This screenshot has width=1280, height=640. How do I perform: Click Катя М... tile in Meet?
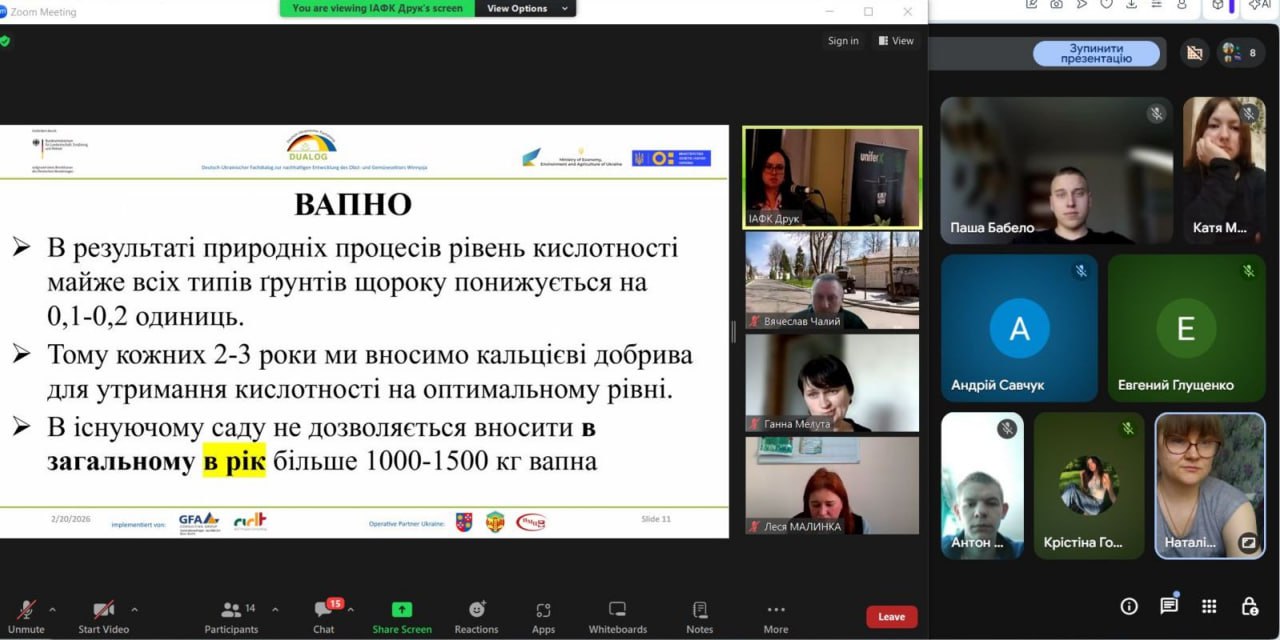click(x=1224, y=170)
